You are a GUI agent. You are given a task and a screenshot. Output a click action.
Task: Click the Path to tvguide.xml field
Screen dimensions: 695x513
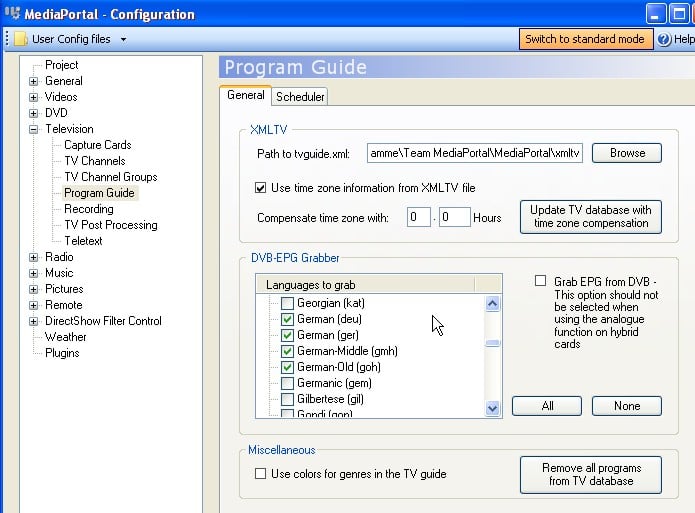(474, 154)
